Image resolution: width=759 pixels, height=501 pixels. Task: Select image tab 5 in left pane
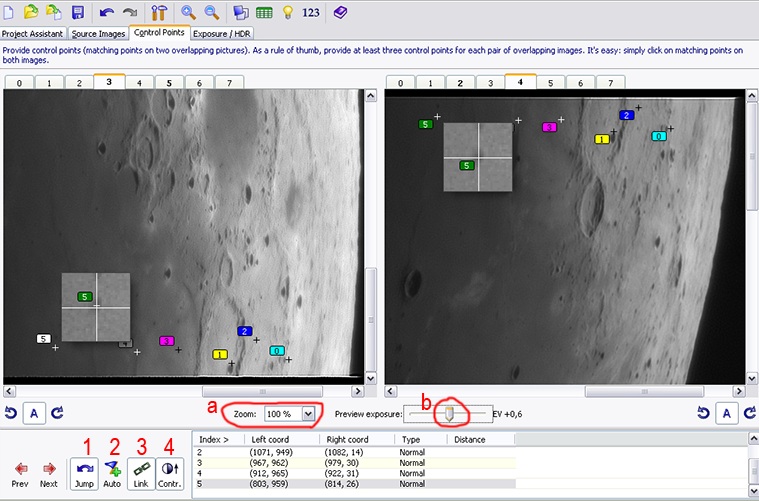click(168, 82)
